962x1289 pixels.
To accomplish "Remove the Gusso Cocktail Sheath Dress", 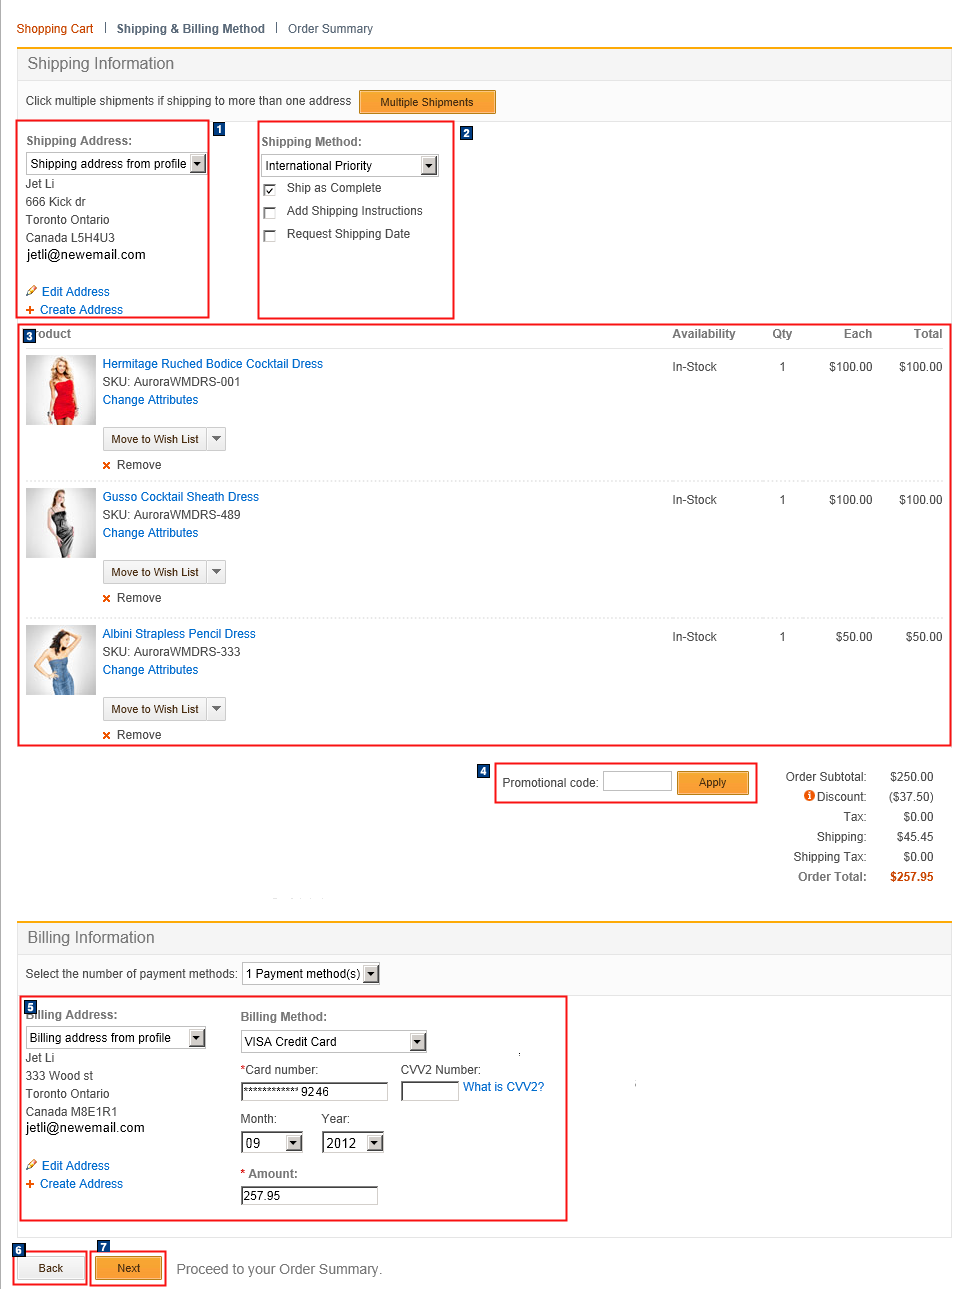I will pyautogui.click(x=107, y=597).
